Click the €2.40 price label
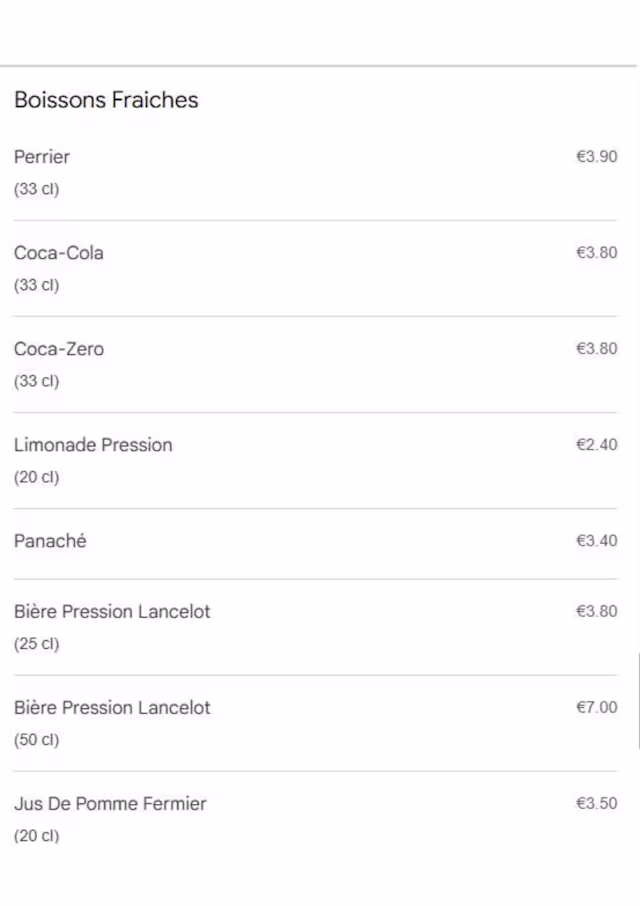Screen dimensions: 640x906 596,445
